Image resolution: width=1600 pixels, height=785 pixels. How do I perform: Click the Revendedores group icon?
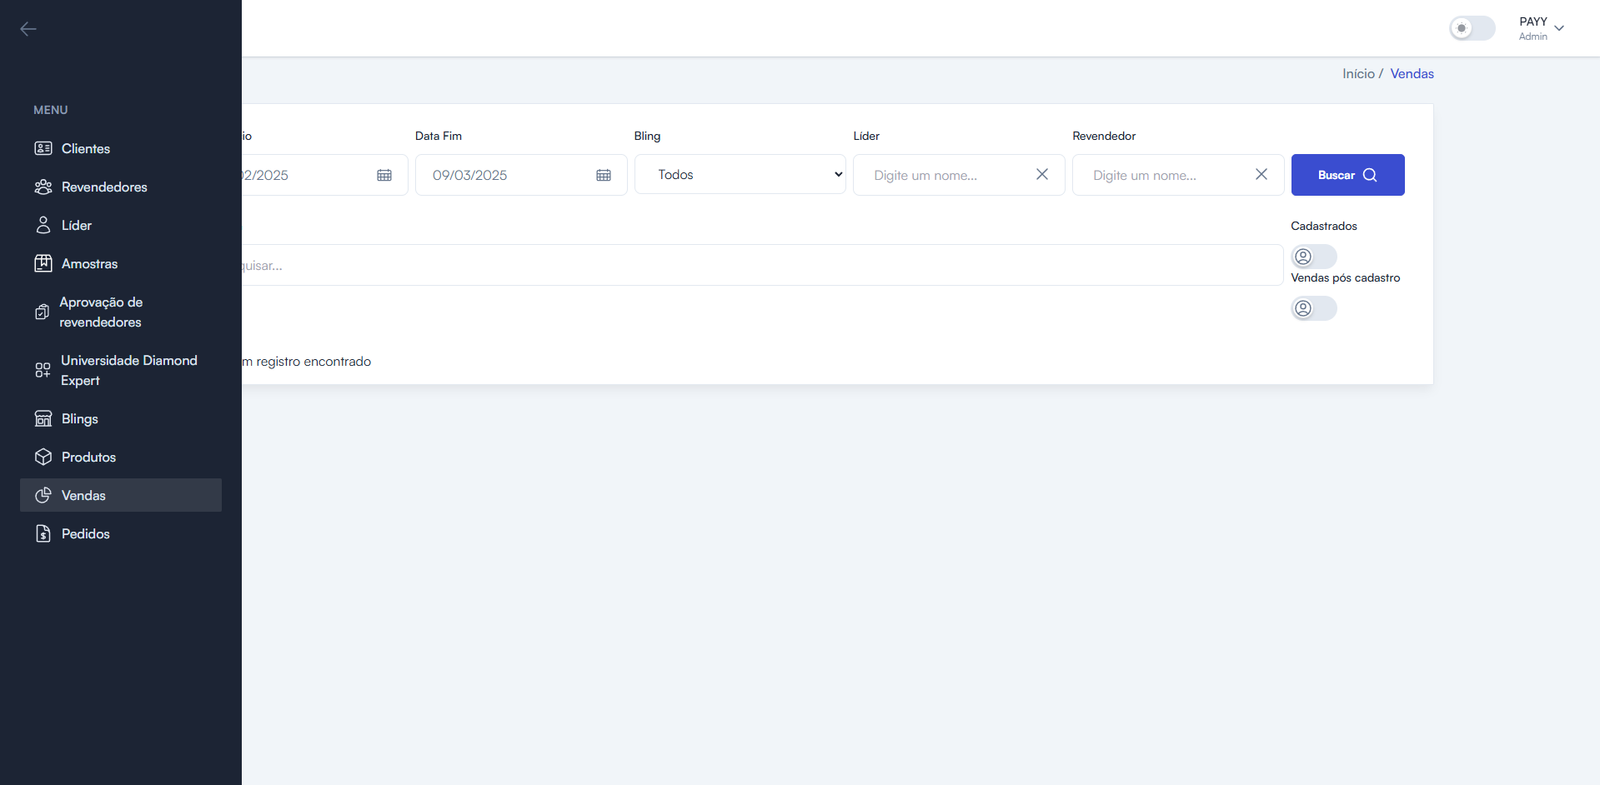point(43,187)
